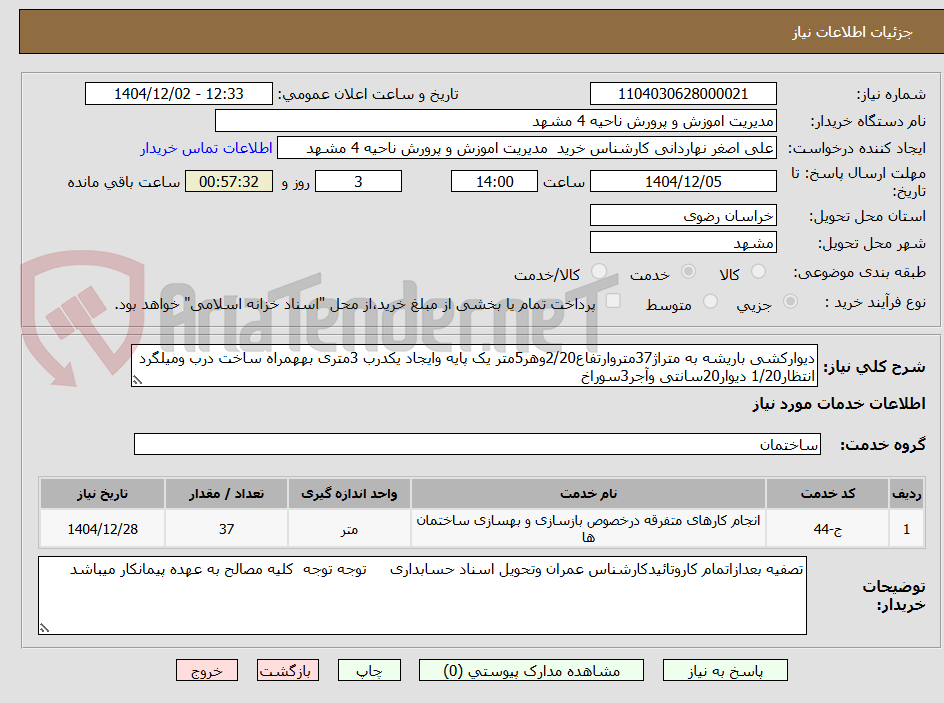944x703 pixels.
Task: Open buyer contact info link
Action: [206, 148]
